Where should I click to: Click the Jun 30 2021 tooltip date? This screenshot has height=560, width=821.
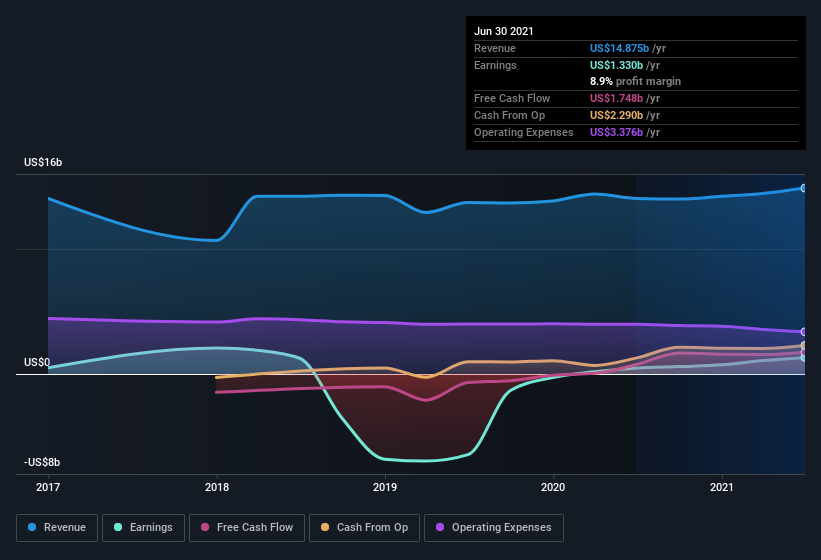click(x=504, y=31)
